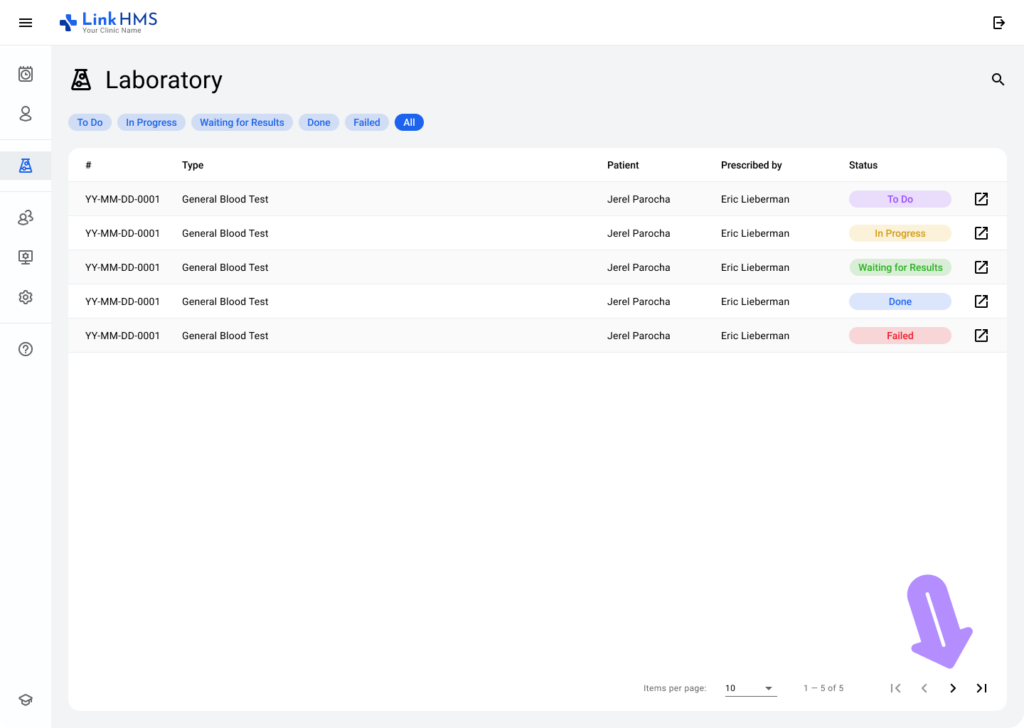Select the Laboratory flask sidebar icon
Screen dimensions: 1024x728
25,165
